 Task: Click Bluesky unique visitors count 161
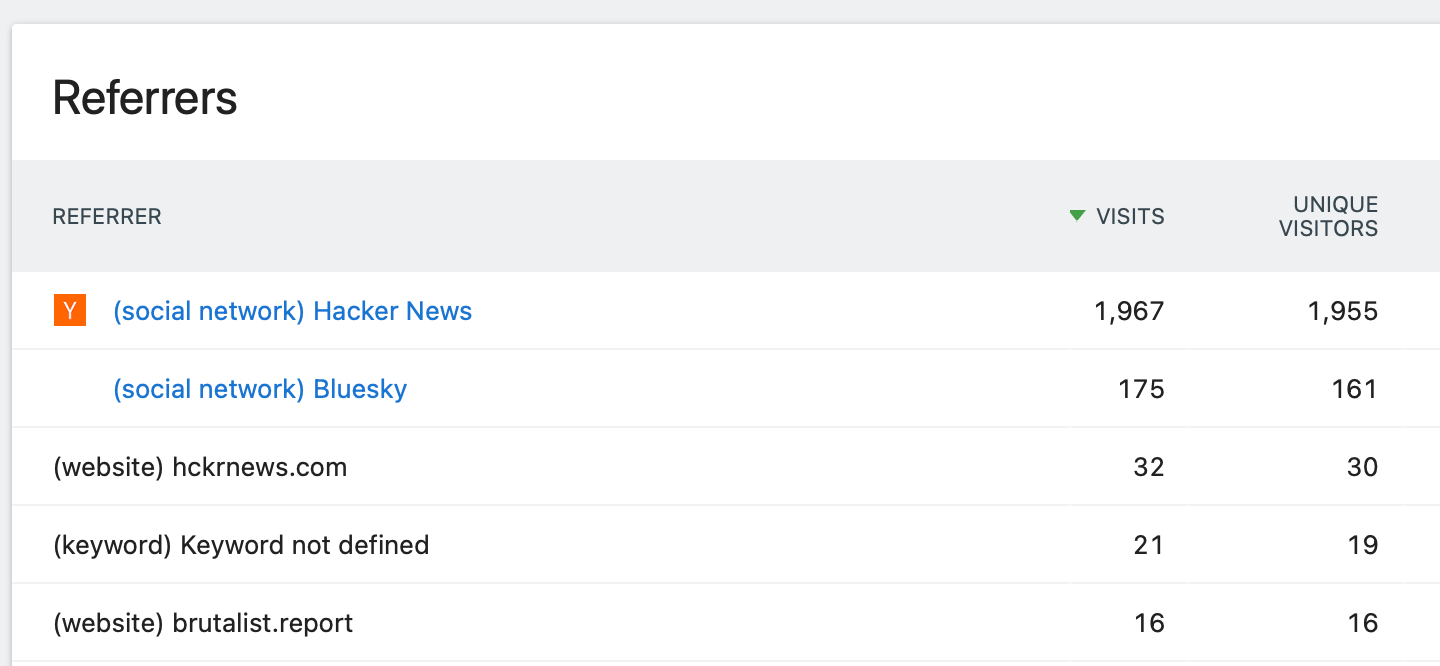1354,389
